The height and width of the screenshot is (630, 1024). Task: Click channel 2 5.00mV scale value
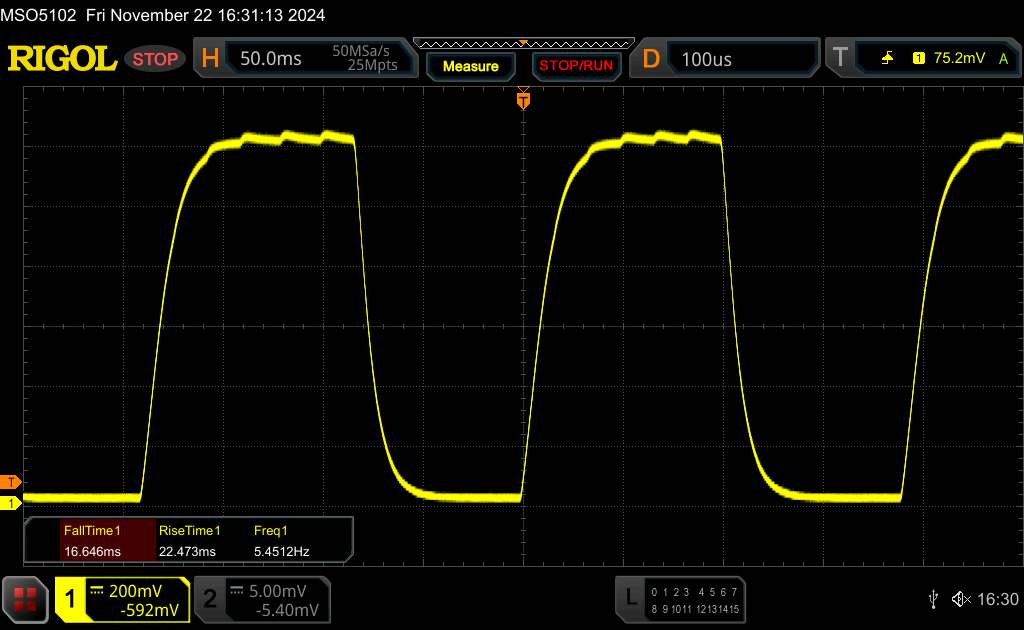point(278,591)
